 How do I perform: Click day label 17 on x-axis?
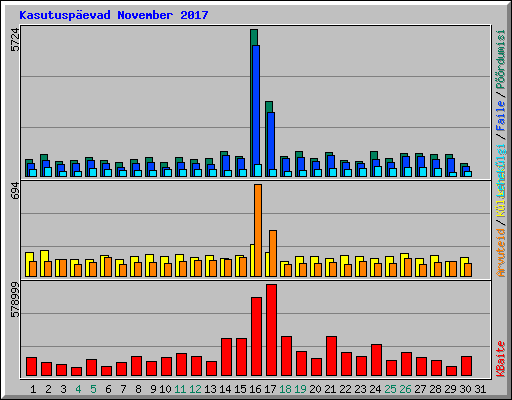270,389
